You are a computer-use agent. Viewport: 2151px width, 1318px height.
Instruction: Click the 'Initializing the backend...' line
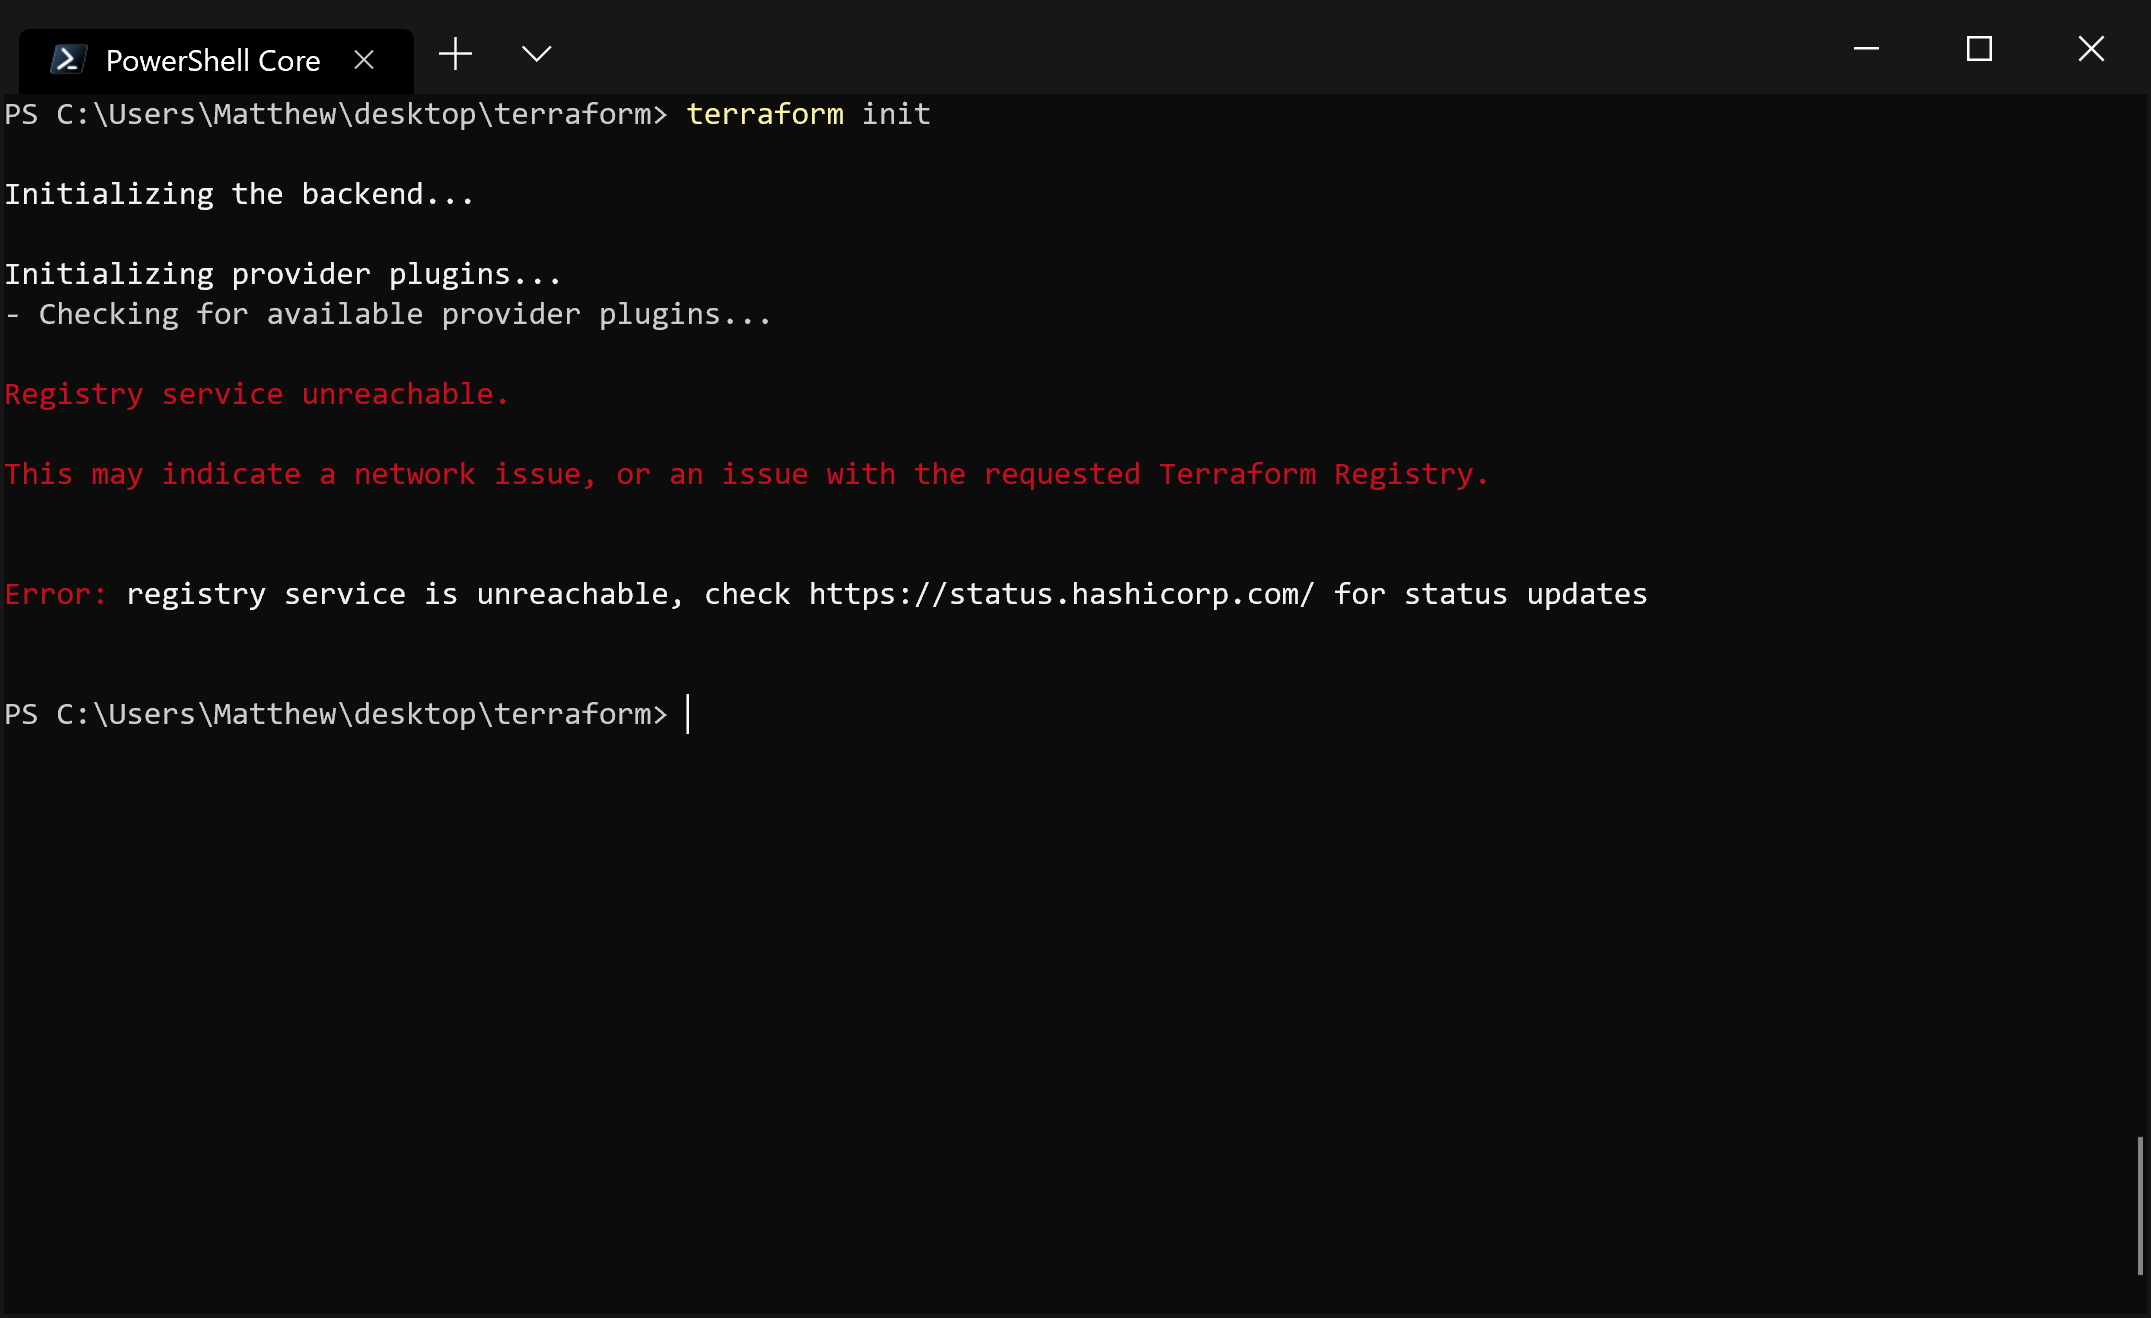[x=239, y=194]
